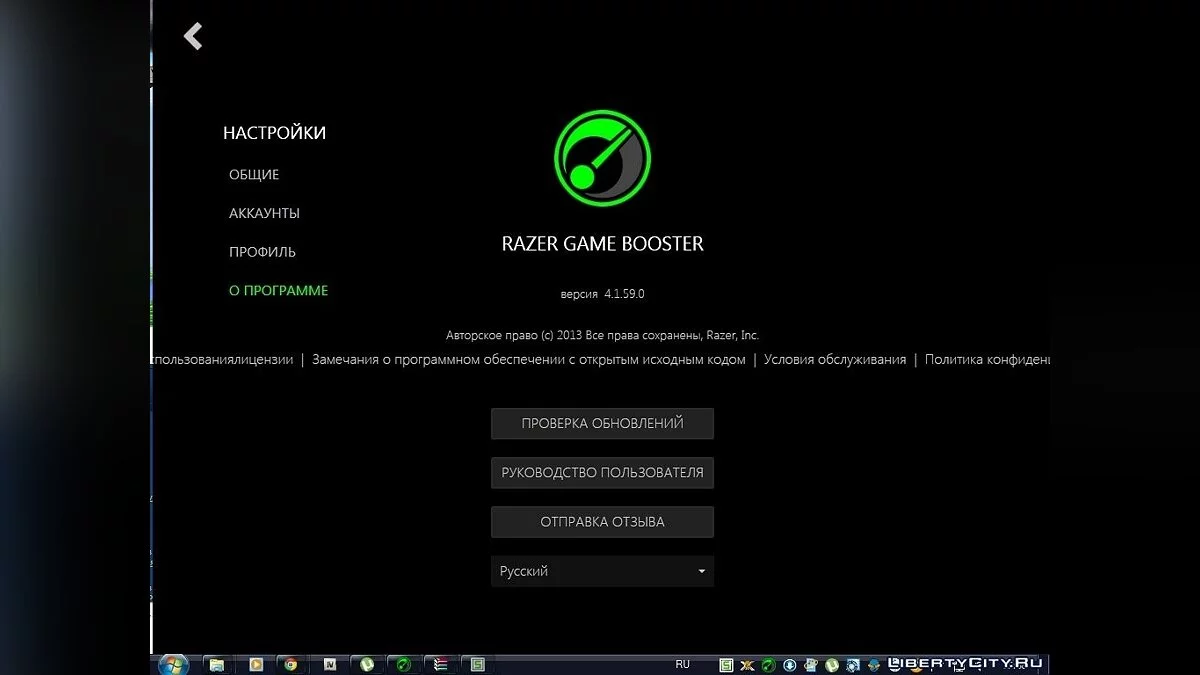
Task: Select О ПРОГРАММЕ in the sidebar
Action: click(278, 290)
